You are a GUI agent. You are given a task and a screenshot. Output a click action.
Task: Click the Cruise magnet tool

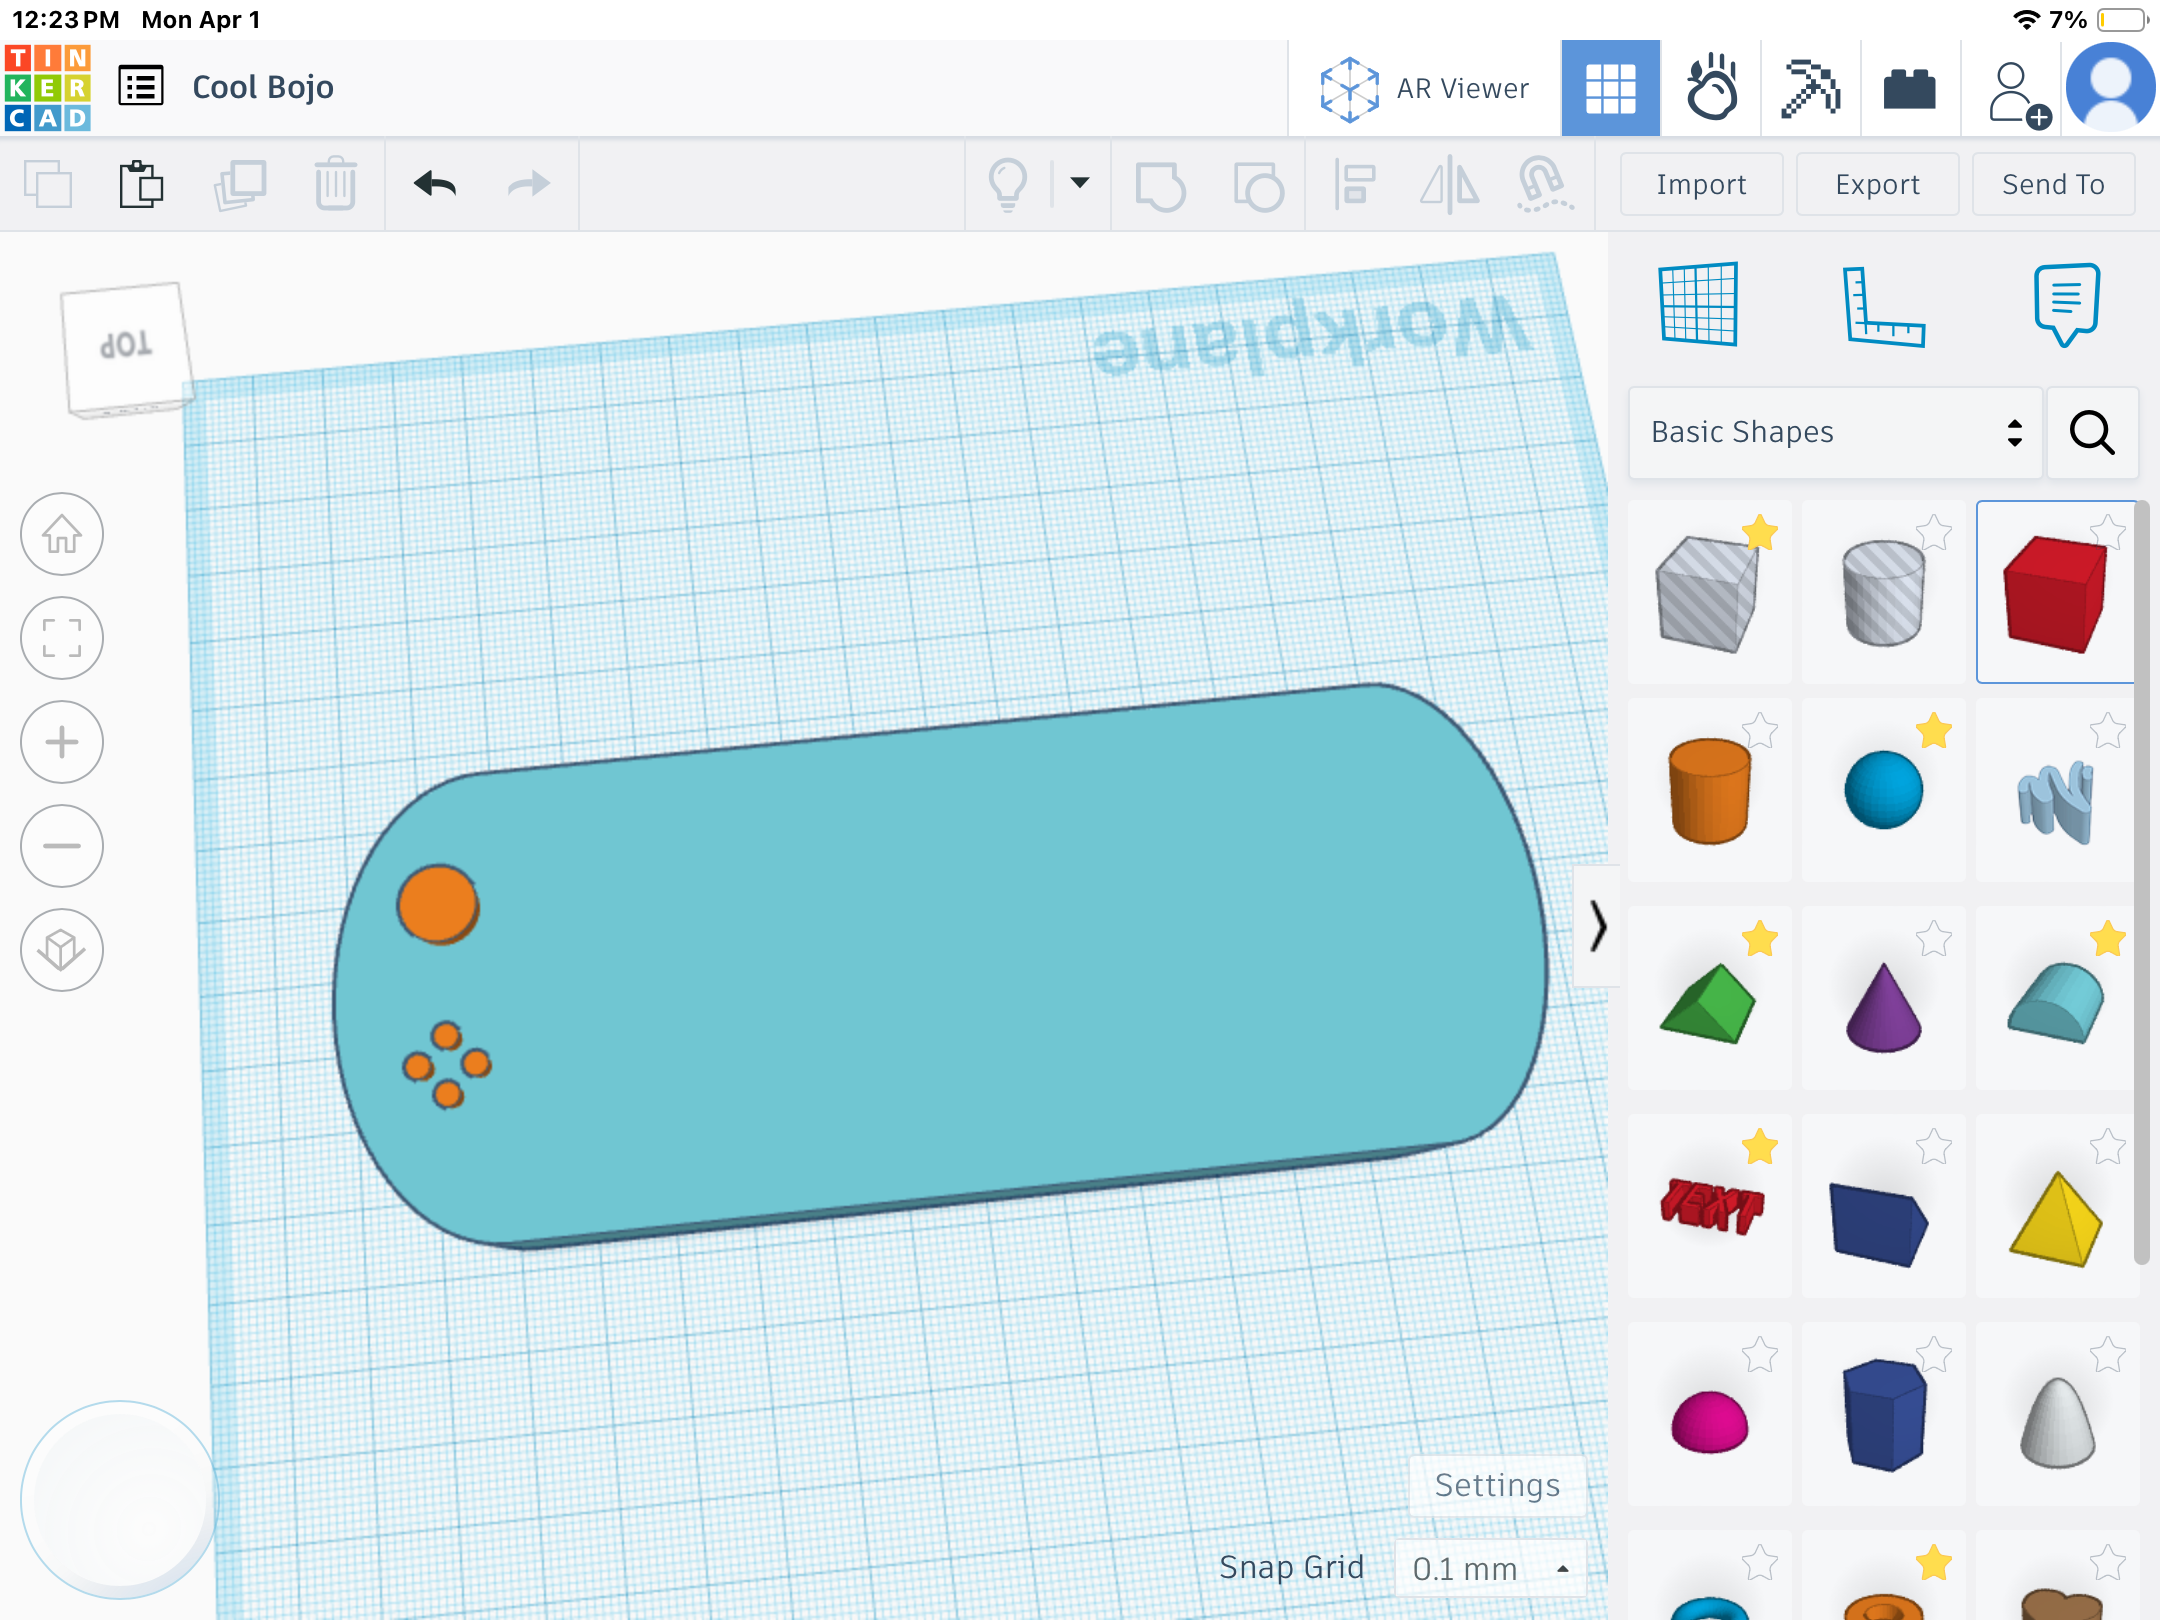coord(1544,185)
